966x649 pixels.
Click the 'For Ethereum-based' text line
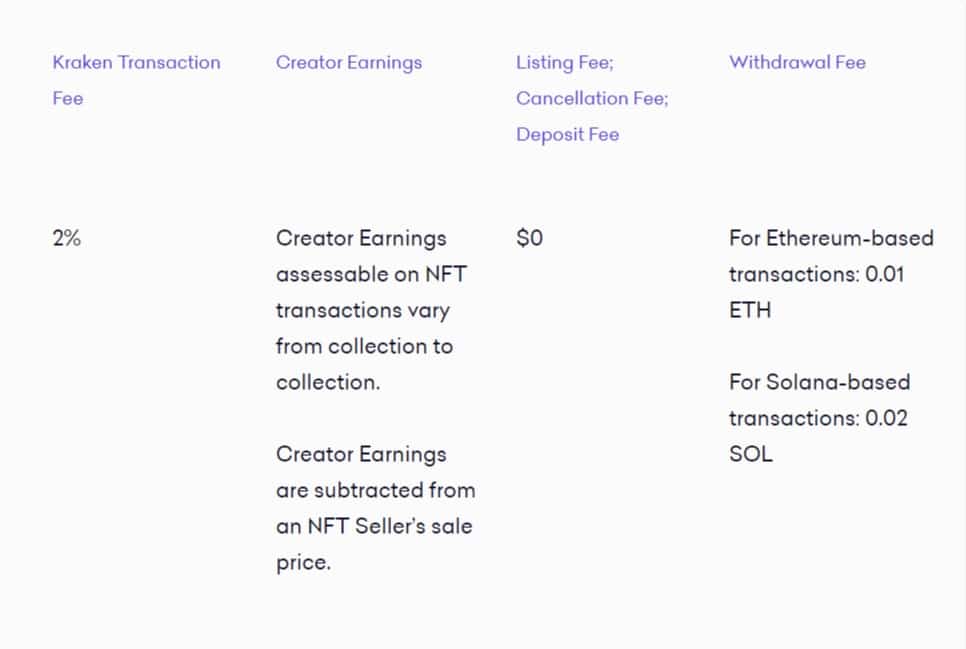pyautogui.click(x=831, y=239)
